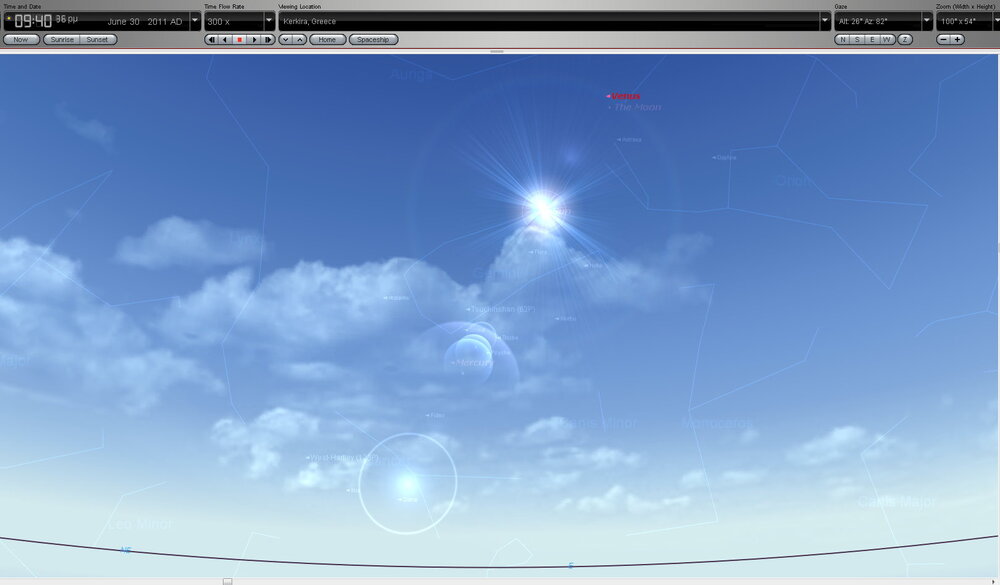Viewport: 1000px width, 585px height.
Task: Face East using the E compass button
Action: [872, 39]
